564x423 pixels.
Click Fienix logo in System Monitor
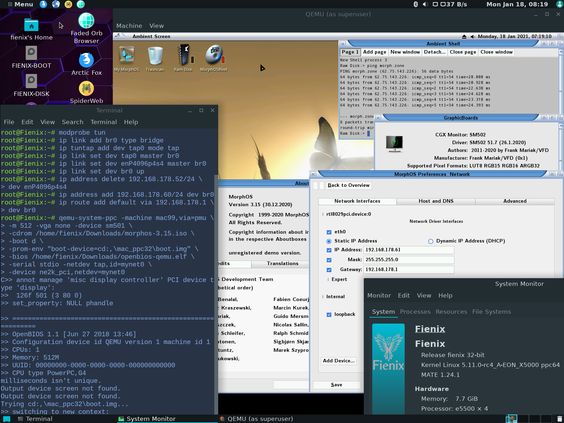pos(388,368)
